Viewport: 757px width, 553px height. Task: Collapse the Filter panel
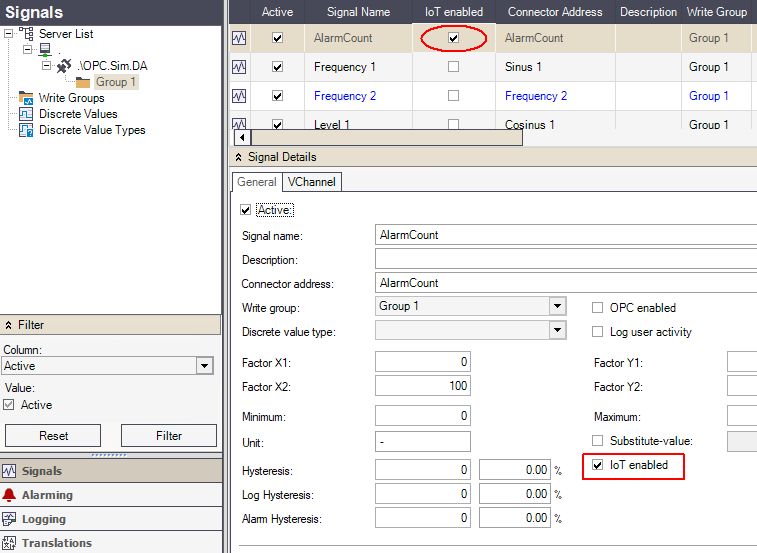tap(9, 325)
